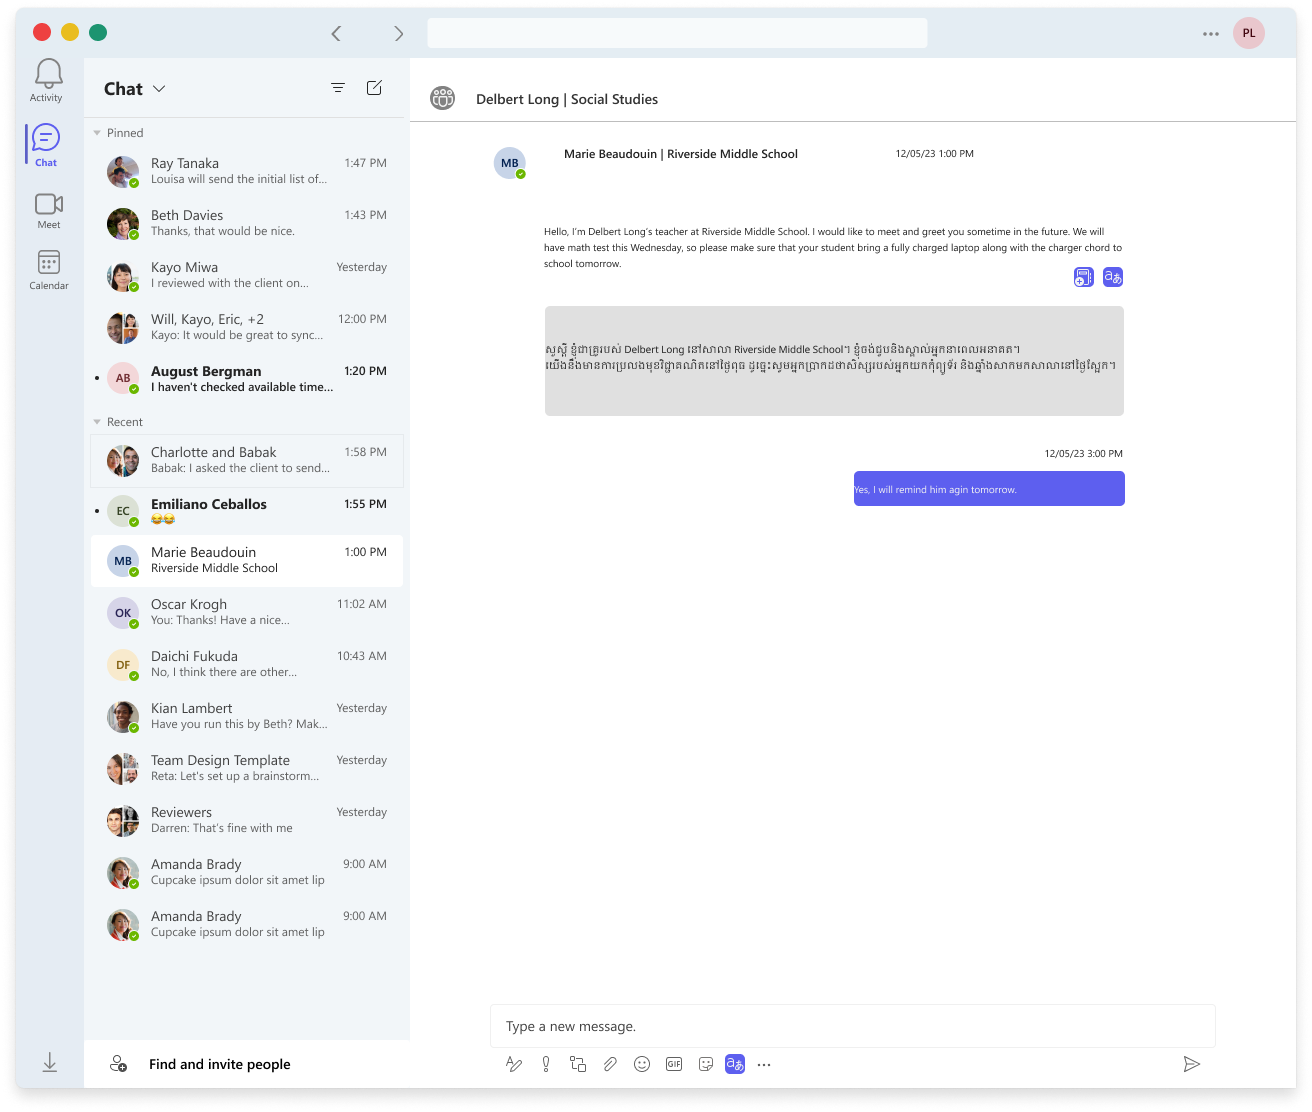This screenshot has width=1312, height=1112.
Task: Open Beth Davies chat
Action: coord(247,223)
